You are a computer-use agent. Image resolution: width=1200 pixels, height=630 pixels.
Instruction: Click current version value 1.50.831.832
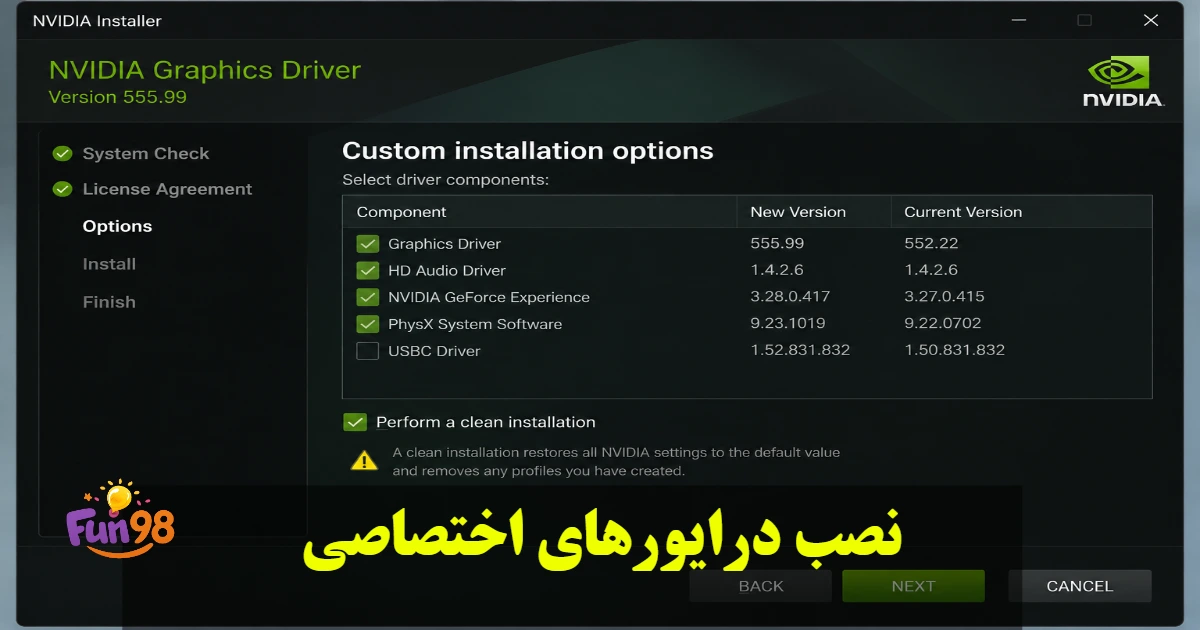[954, 351]
